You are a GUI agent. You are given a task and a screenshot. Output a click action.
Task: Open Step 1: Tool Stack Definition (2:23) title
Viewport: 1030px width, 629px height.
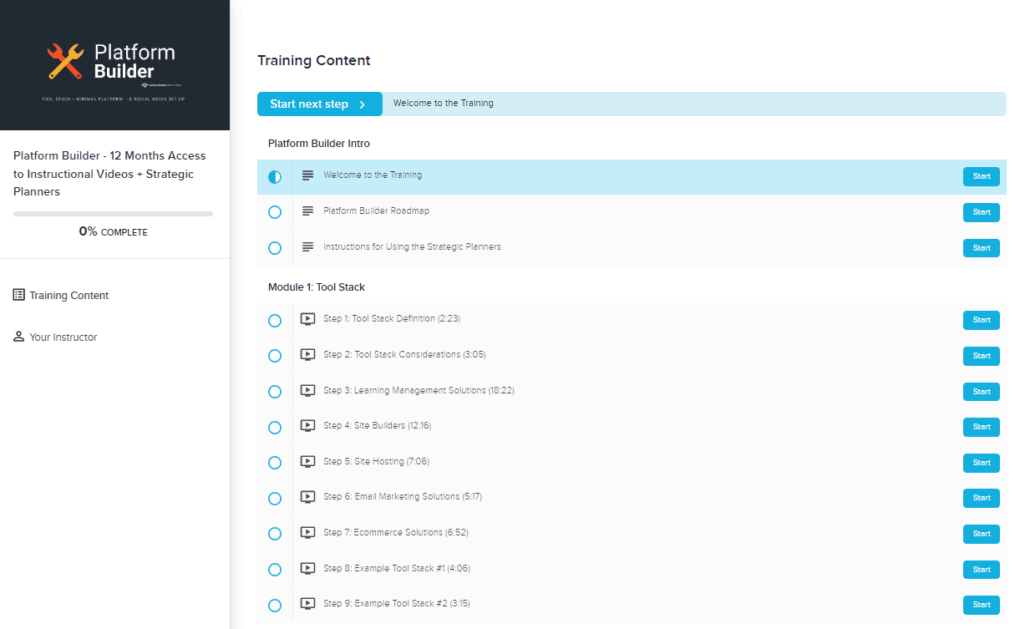click(x=392, y=318)
